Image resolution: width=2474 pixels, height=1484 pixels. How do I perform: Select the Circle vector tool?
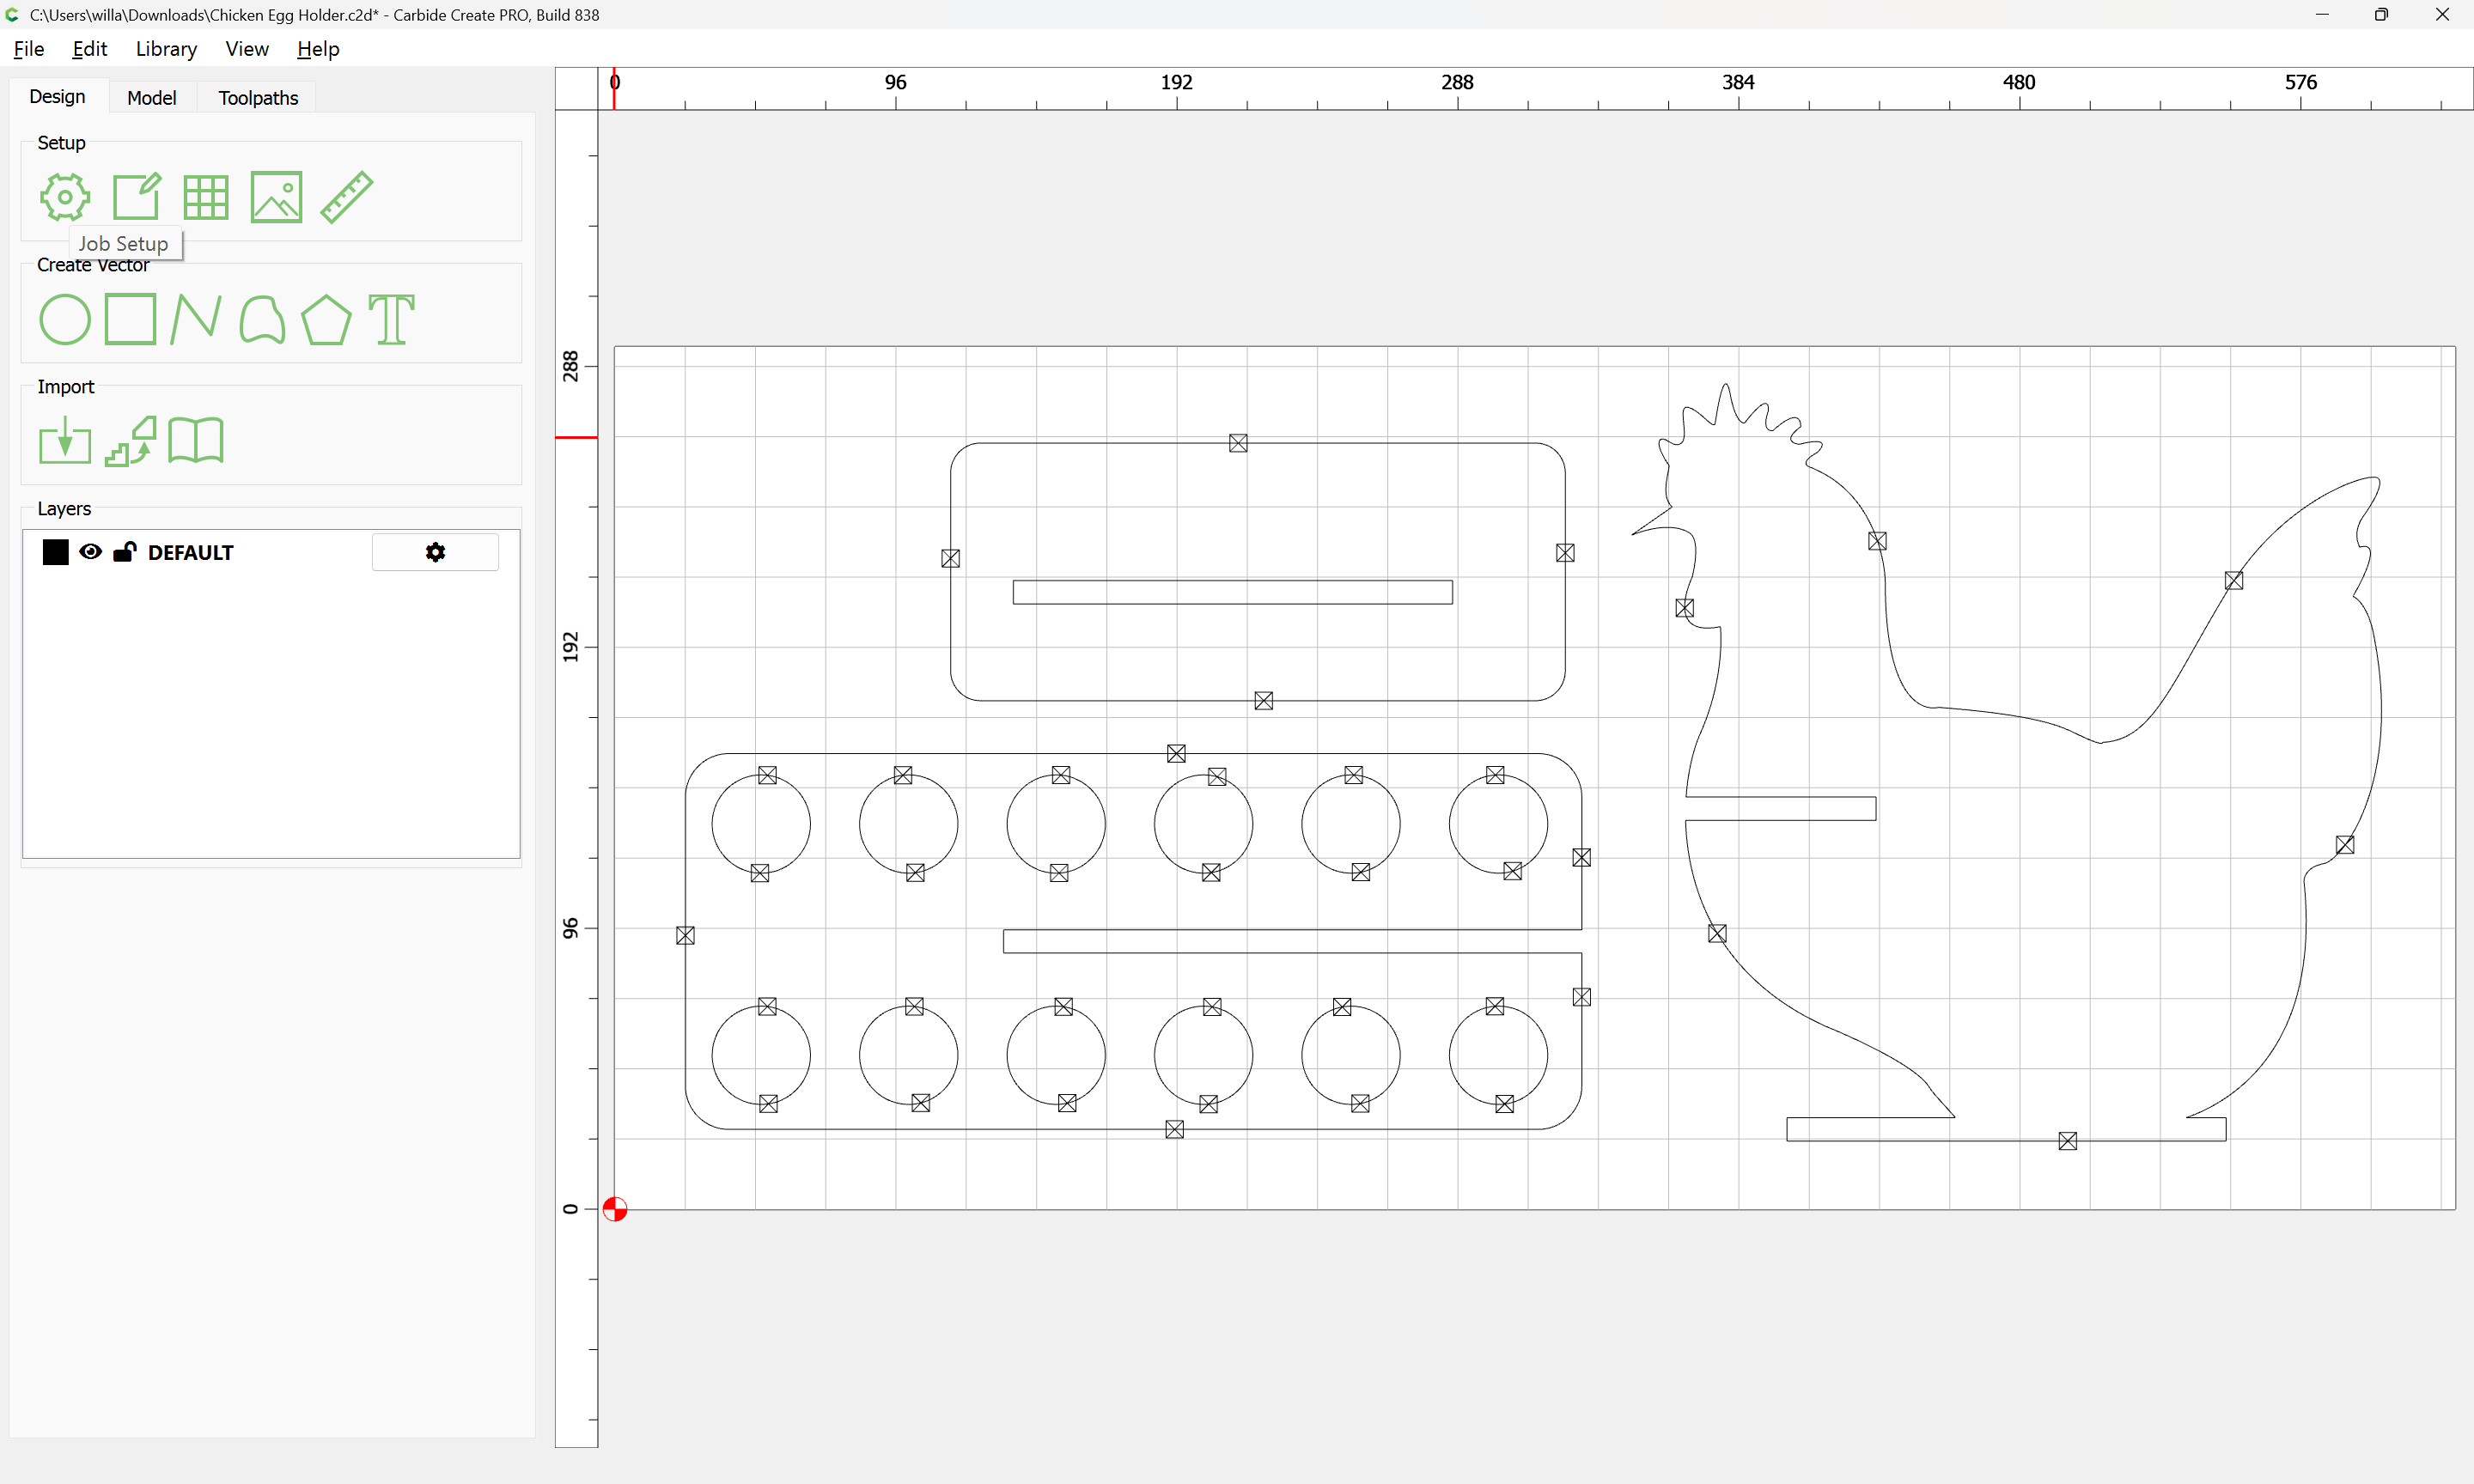(65, 320)
